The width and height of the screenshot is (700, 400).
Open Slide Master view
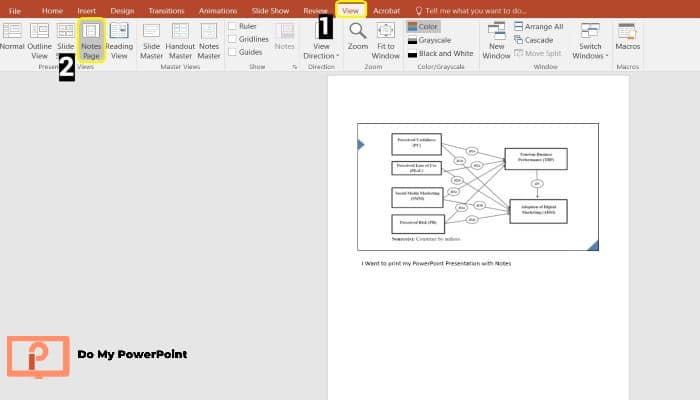pyautogui.click(x=151, y=38)
